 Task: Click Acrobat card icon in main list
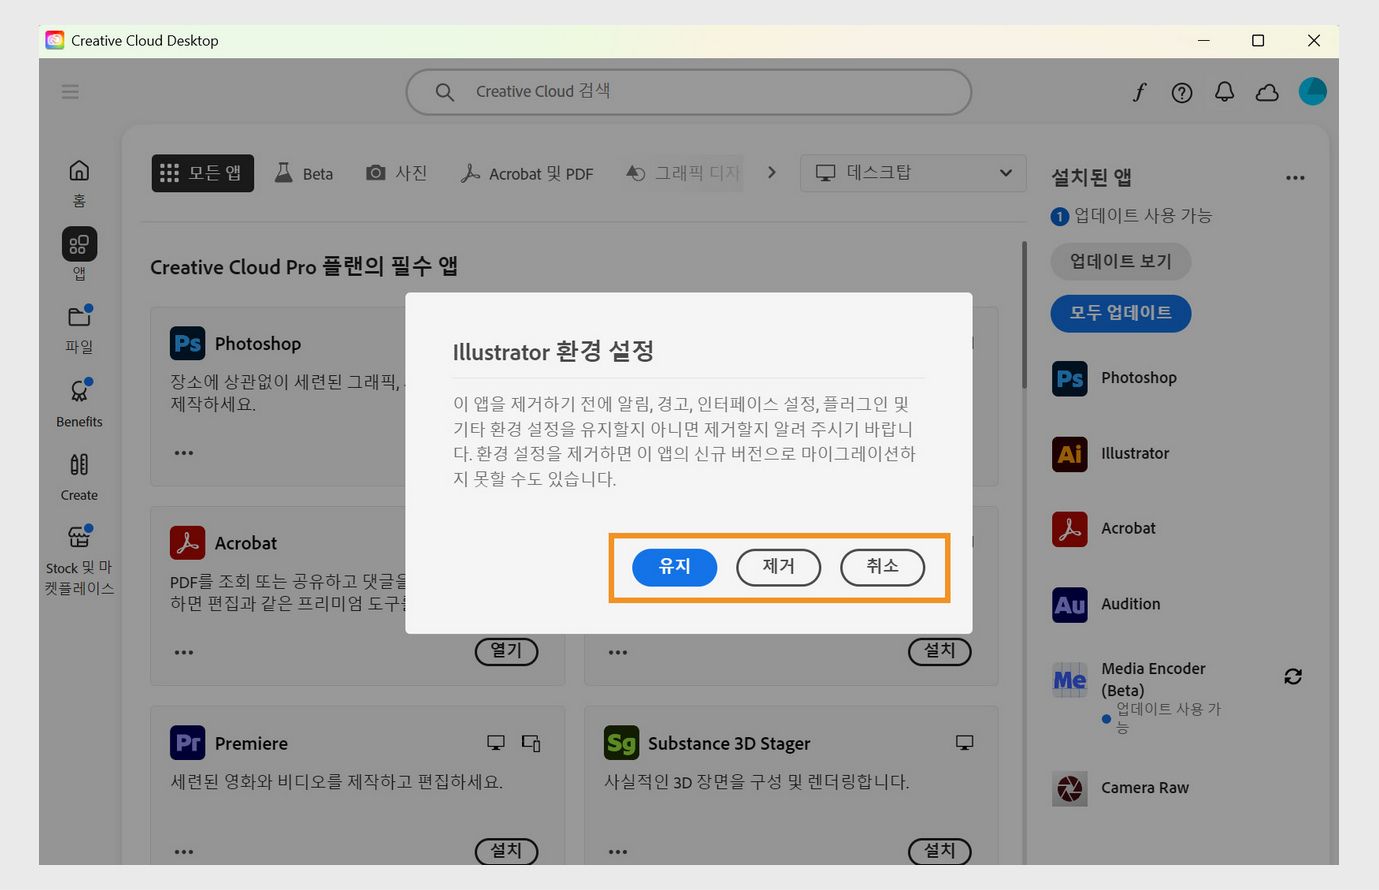tap(188, 543)
